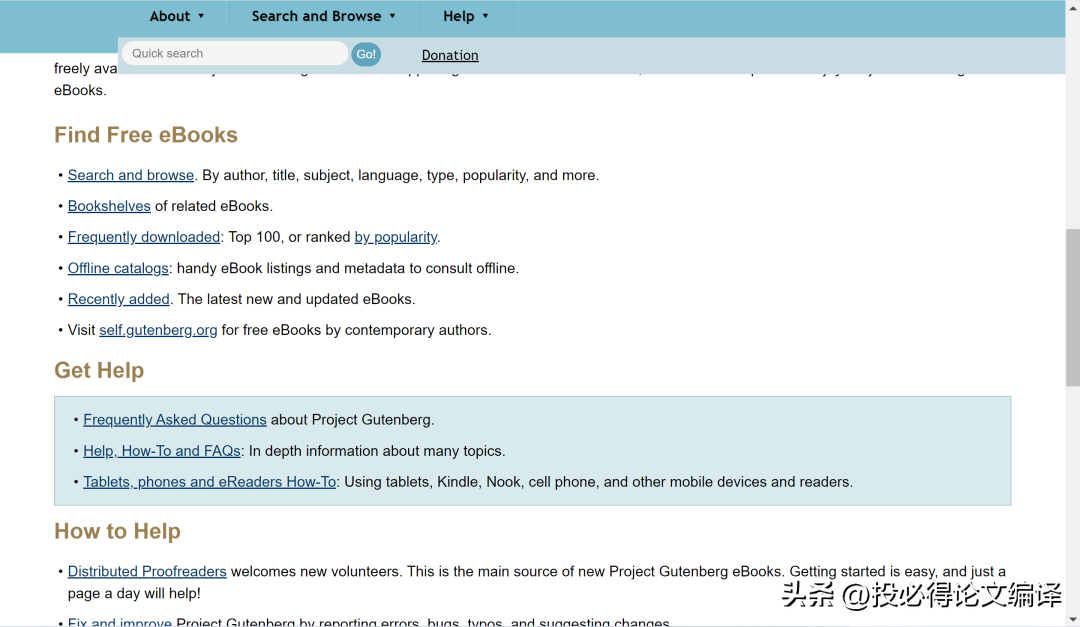The width and height of the screenshot is (1080, 627).
Task: Click the Find Free eBooks heading
Action: point(146,134)
